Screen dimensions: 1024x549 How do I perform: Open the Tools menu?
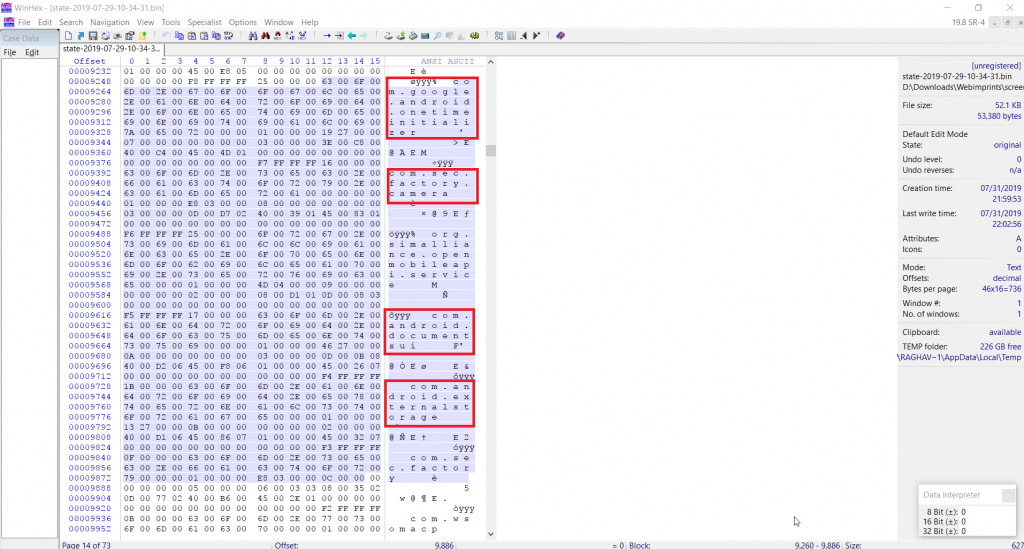pyautogui.click(x=171, y=22)
